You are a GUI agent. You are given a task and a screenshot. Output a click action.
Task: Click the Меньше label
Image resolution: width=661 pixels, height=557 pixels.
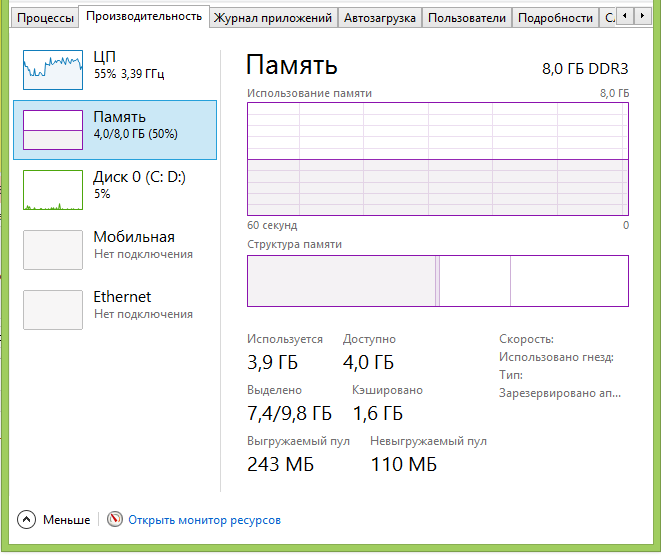[x=67, y=520]
